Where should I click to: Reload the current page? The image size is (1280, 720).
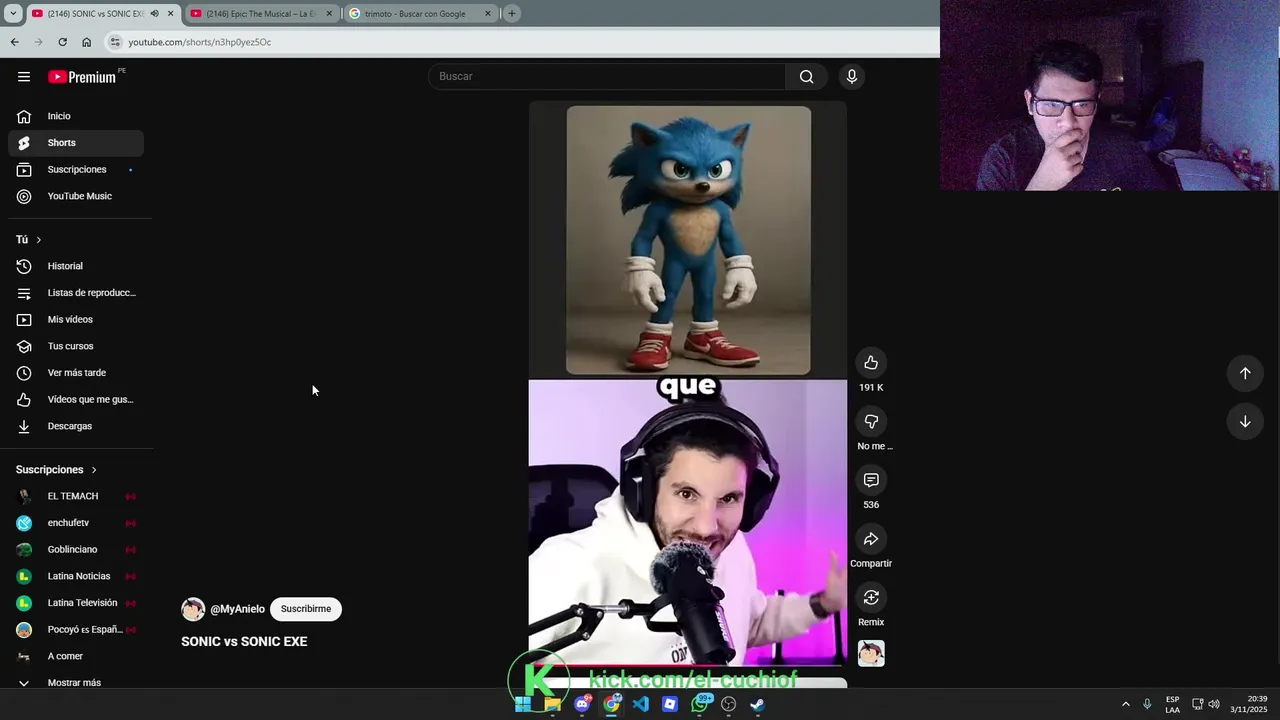pyautogui.click(x=62, y=42)
